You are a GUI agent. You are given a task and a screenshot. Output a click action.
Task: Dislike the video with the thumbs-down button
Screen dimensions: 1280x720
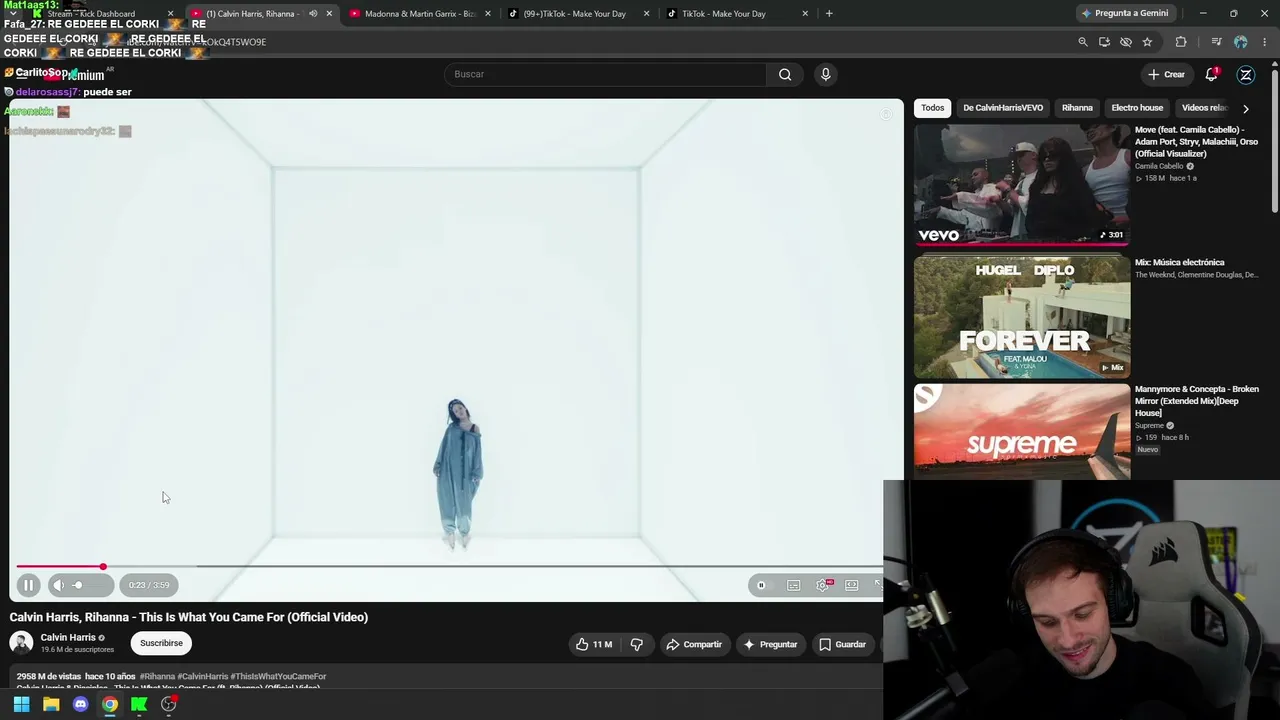pos(637,645)
